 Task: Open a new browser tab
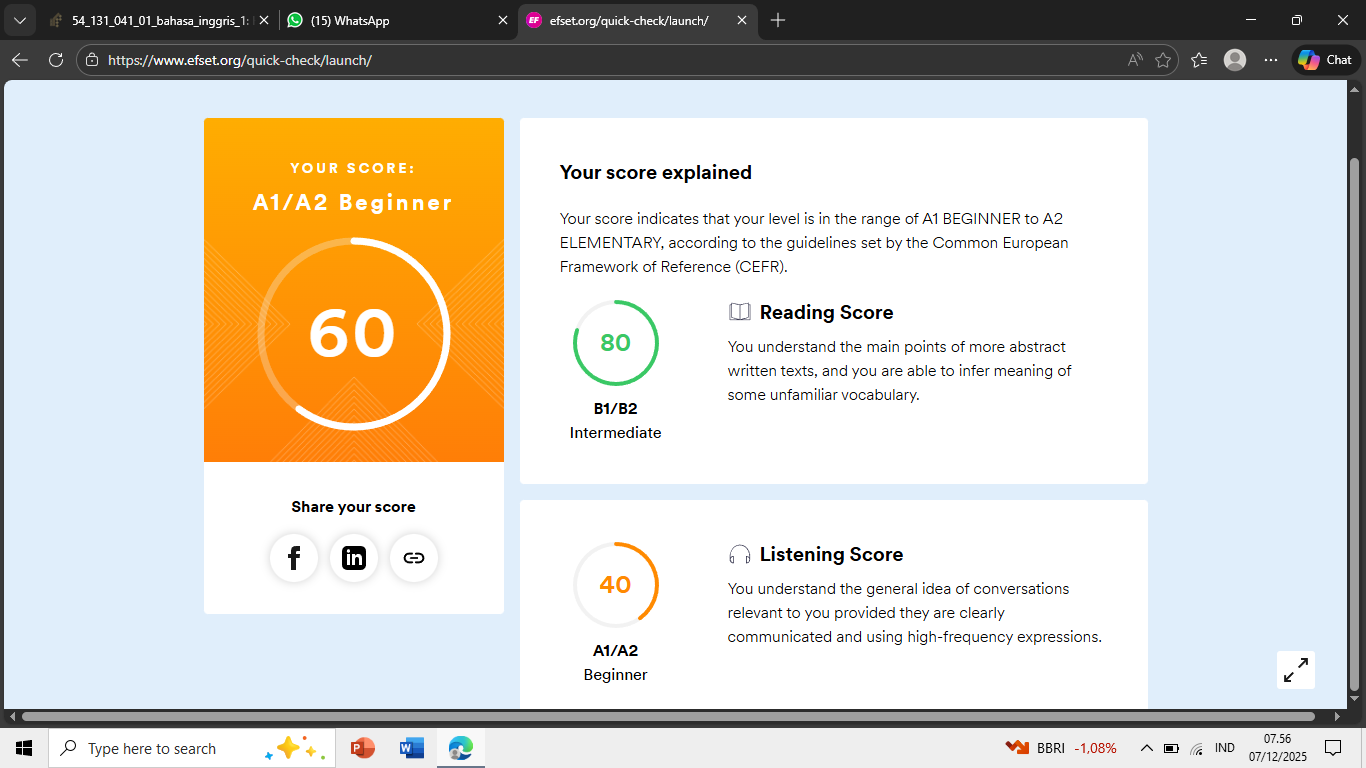click(x=778, y=19)
